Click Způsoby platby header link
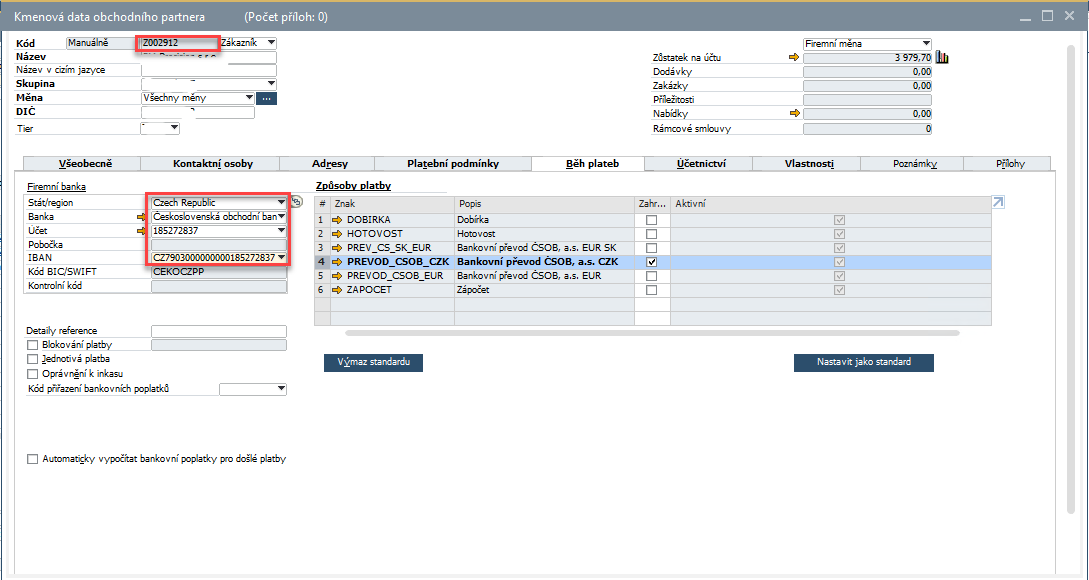 click(x=354, y=186)
